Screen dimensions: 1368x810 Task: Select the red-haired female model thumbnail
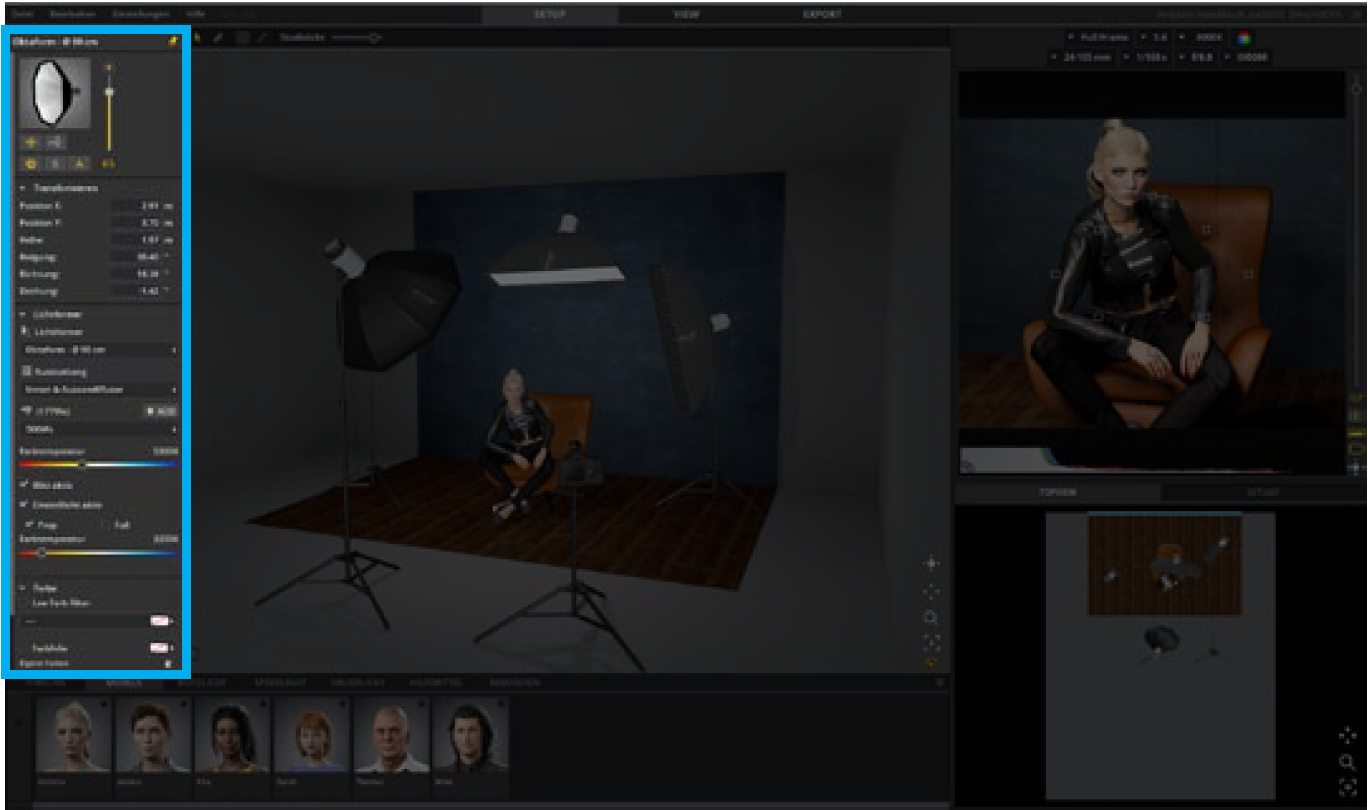click(x=309, y=736)
